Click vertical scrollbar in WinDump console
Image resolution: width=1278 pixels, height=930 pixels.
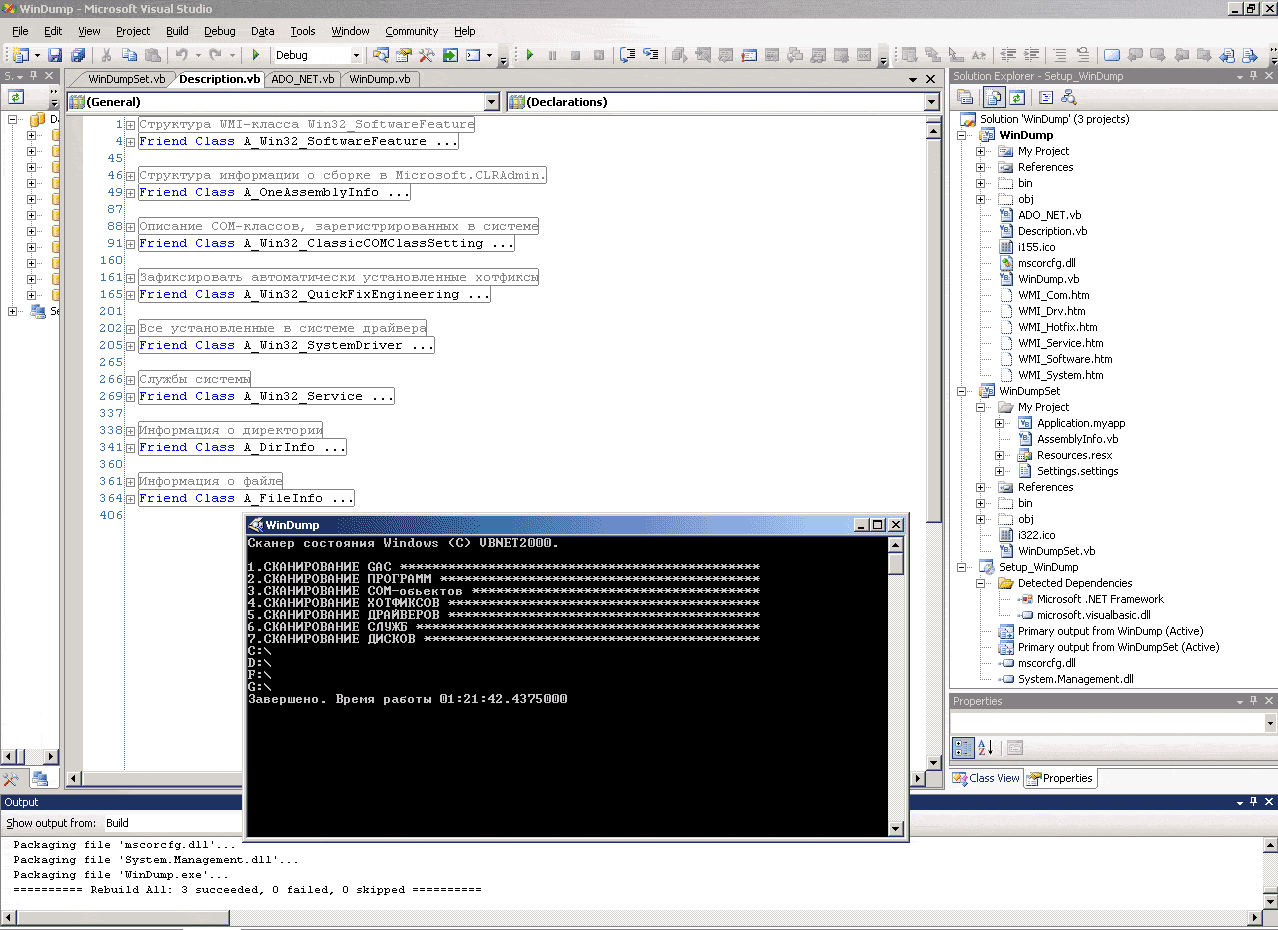click(896, 685)
